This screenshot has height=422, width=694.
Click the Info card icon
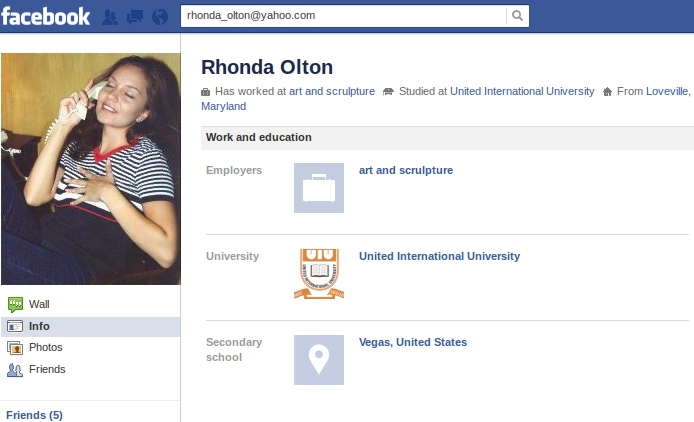(x=15, y=326)
